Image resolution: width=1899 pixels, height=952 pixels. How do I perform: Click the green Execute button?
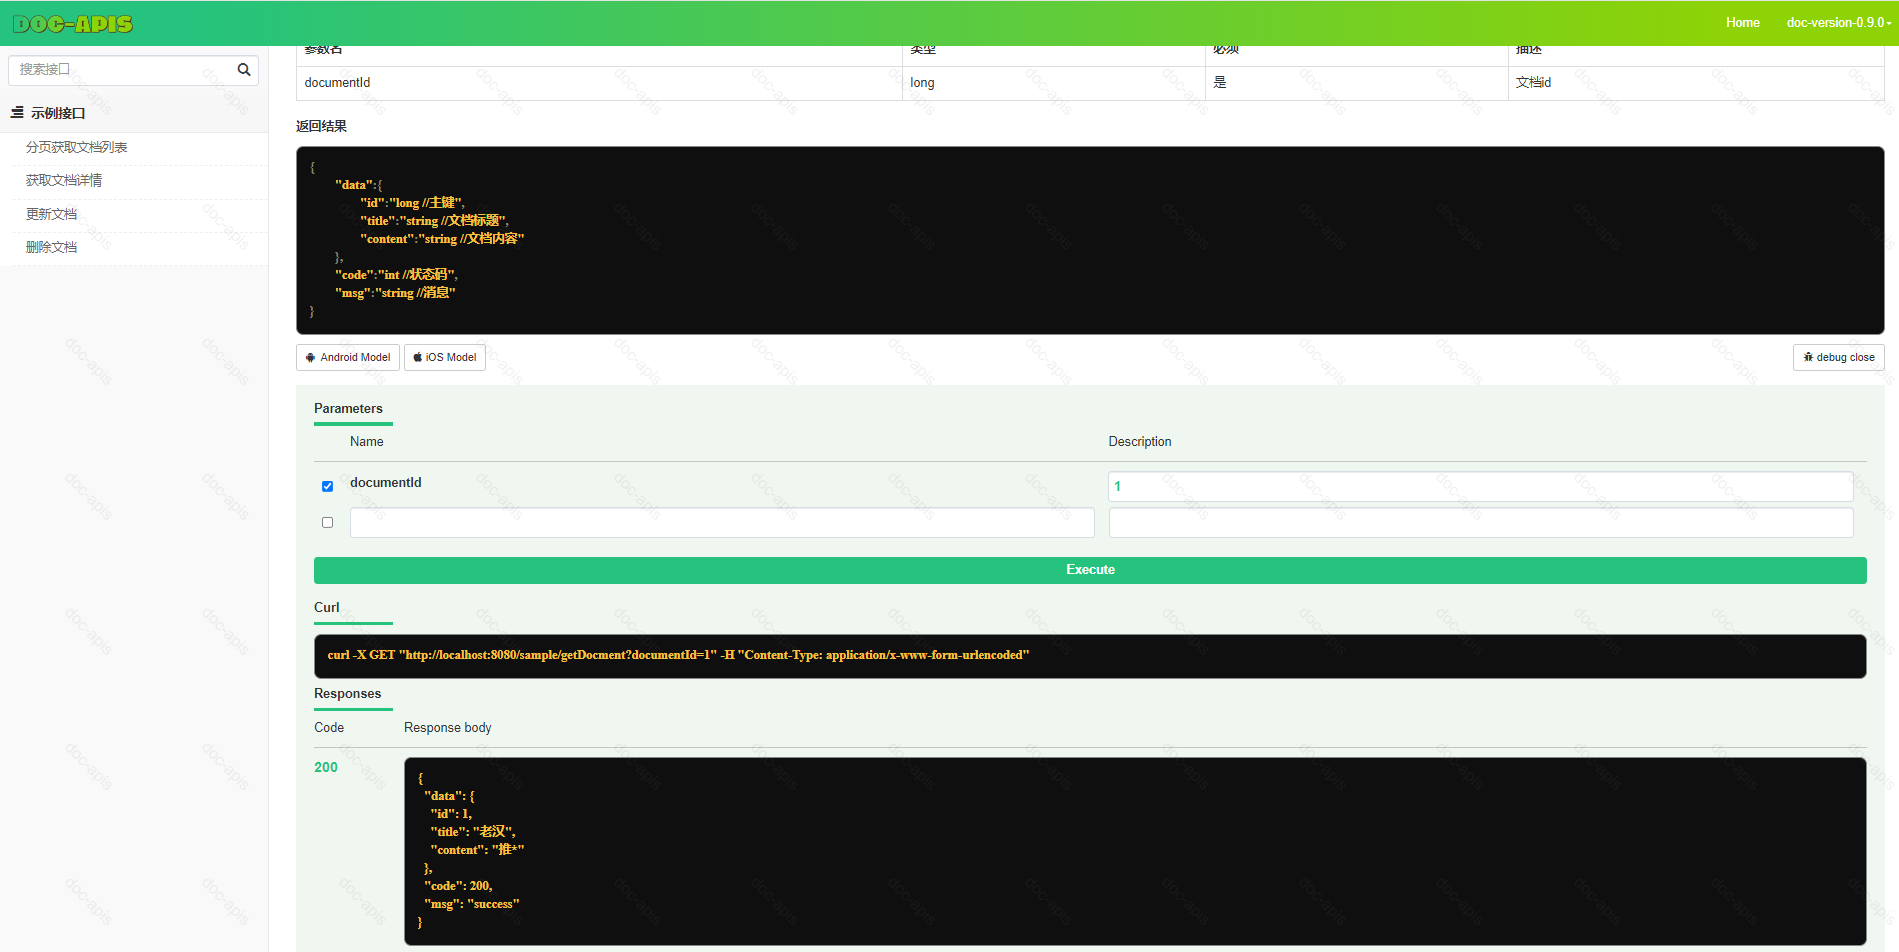click(x=1090, y=570)
